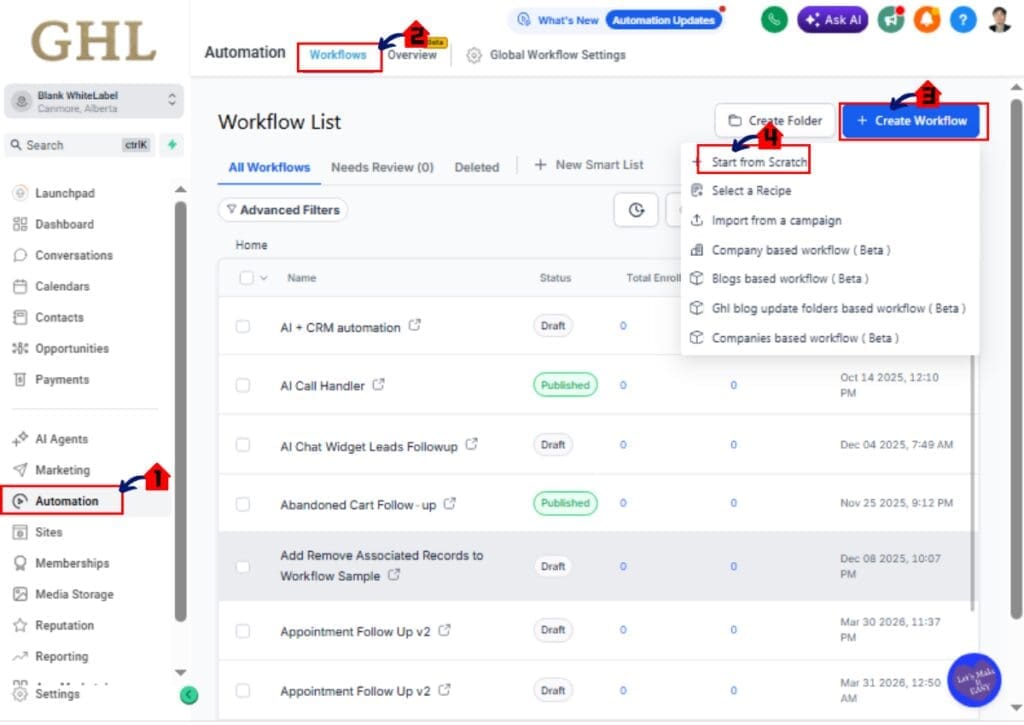This screenshot has height=725, width=1024.
Task: Open the Advanced Filters expander
Action: coord(283,210)
